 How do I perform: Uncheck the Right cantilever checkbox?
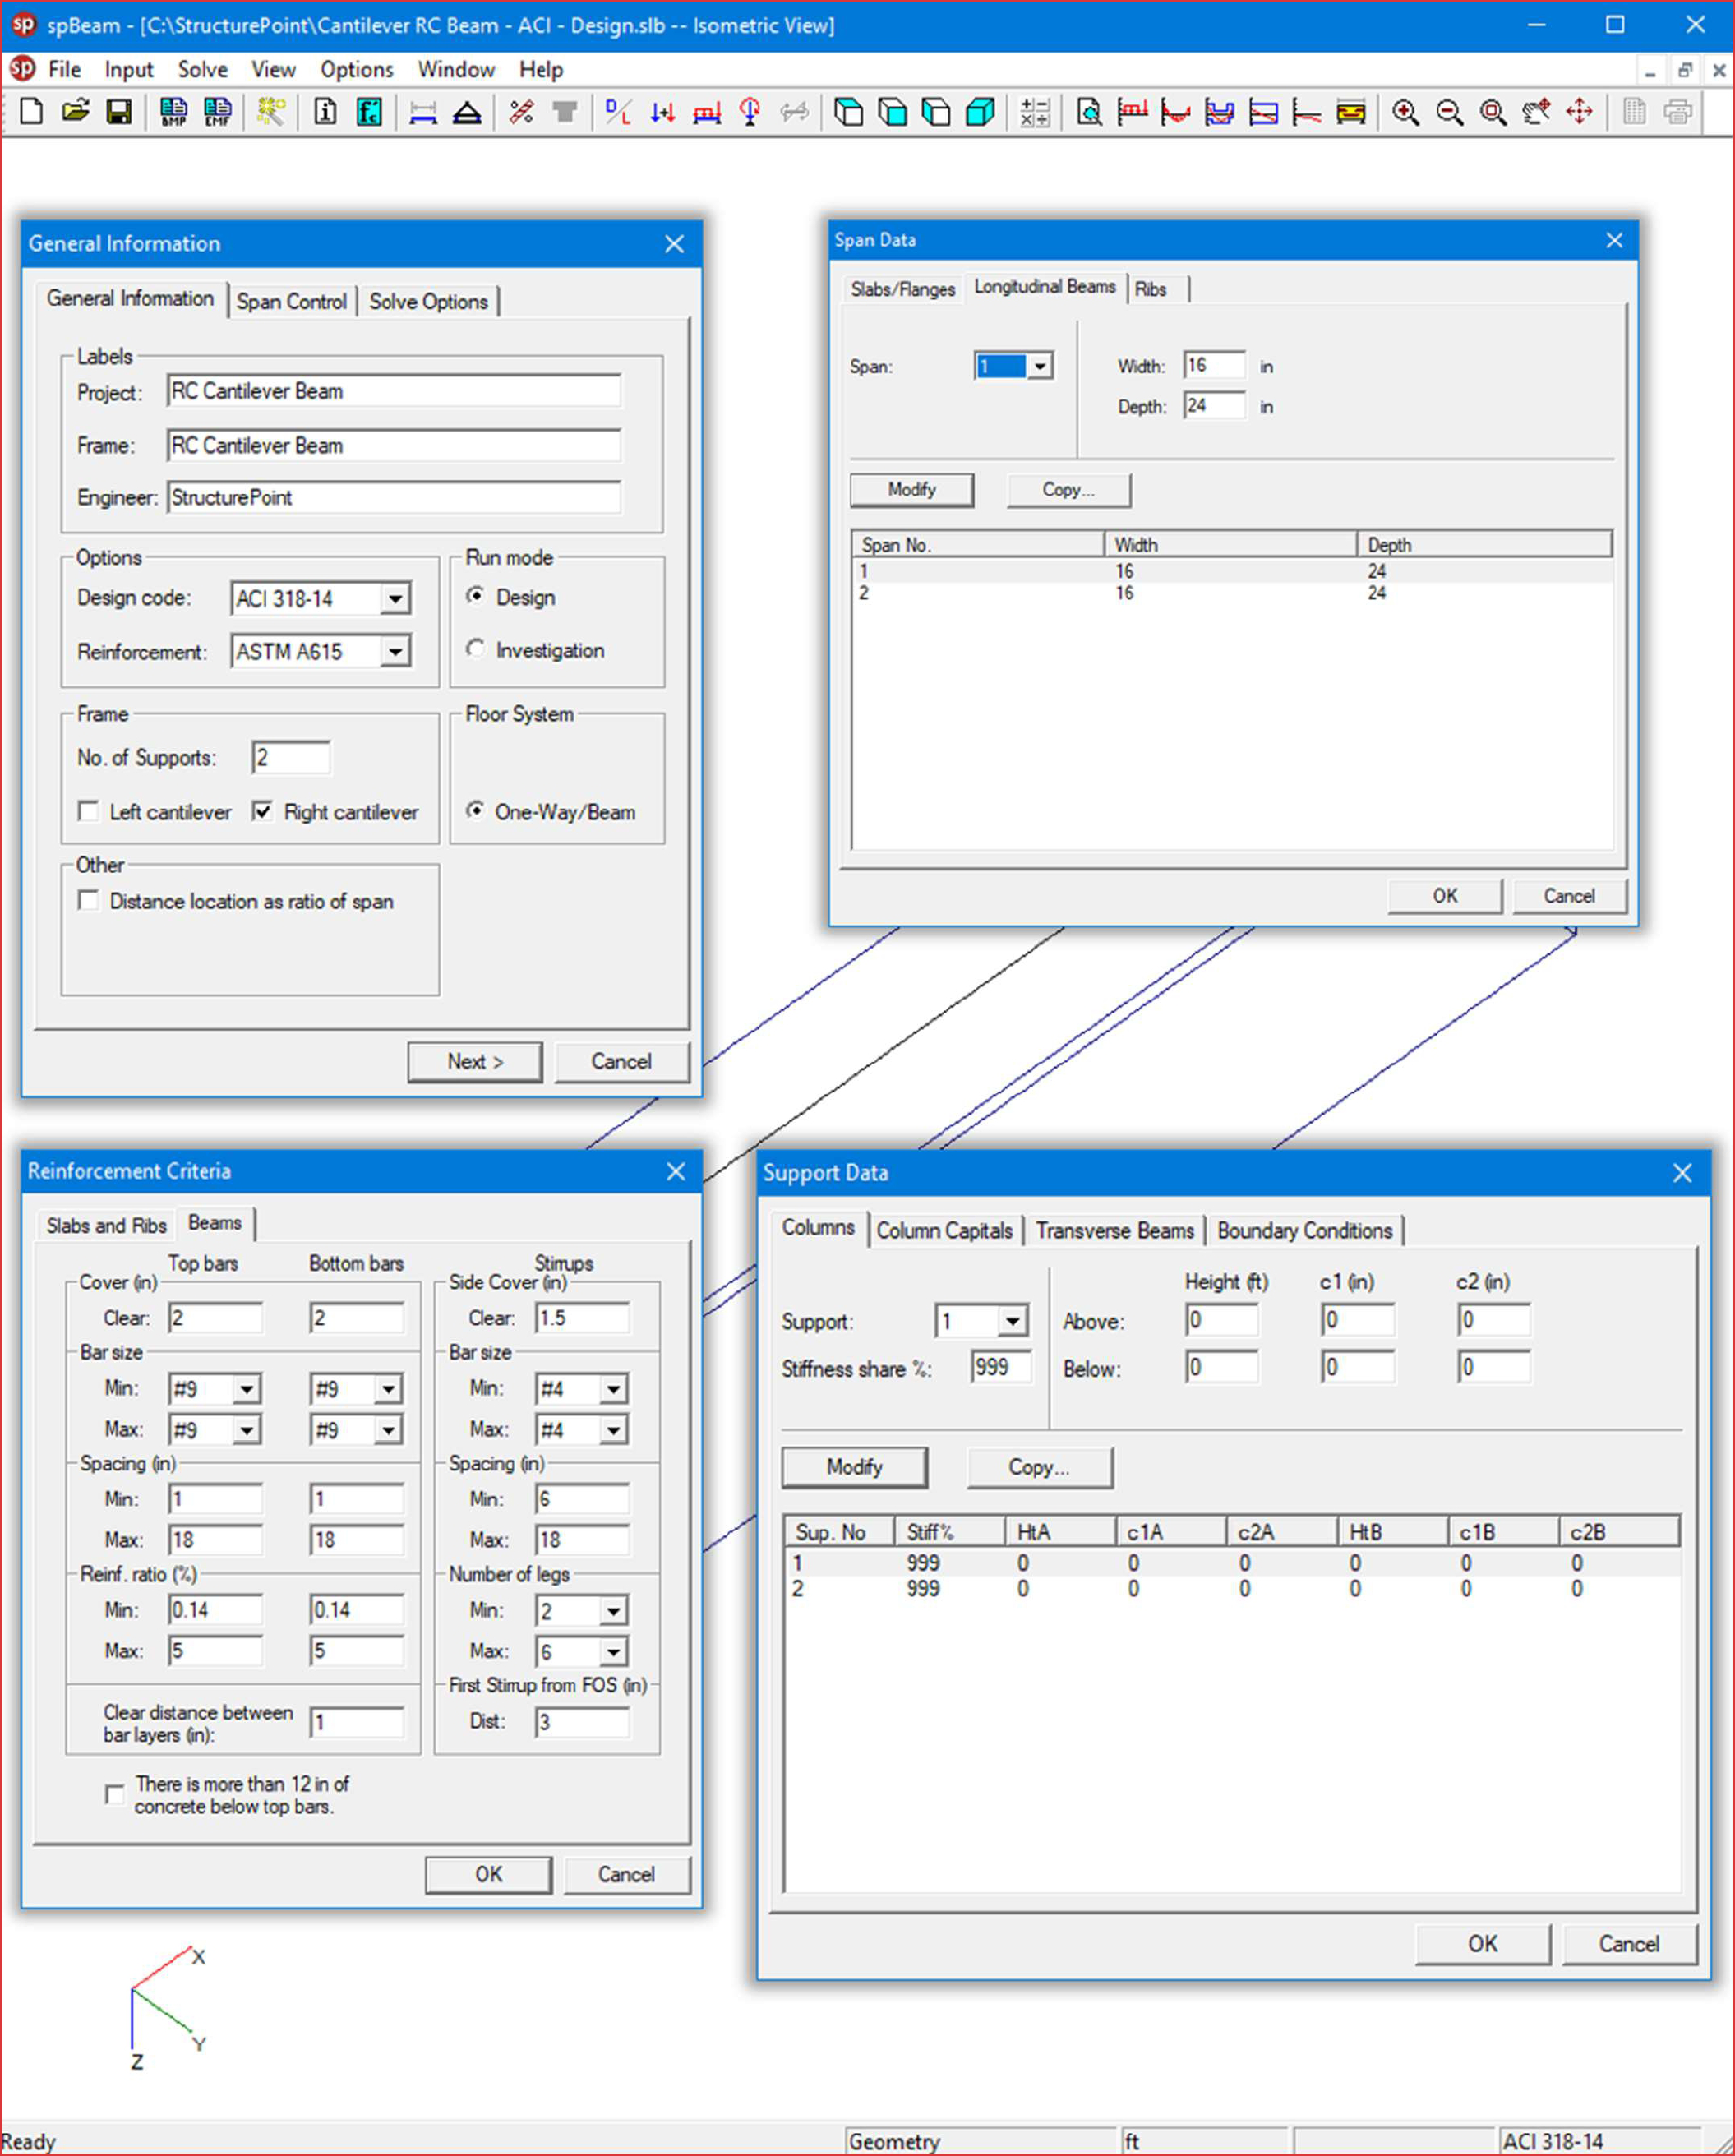pyautogui.click(x=262, y=811)
